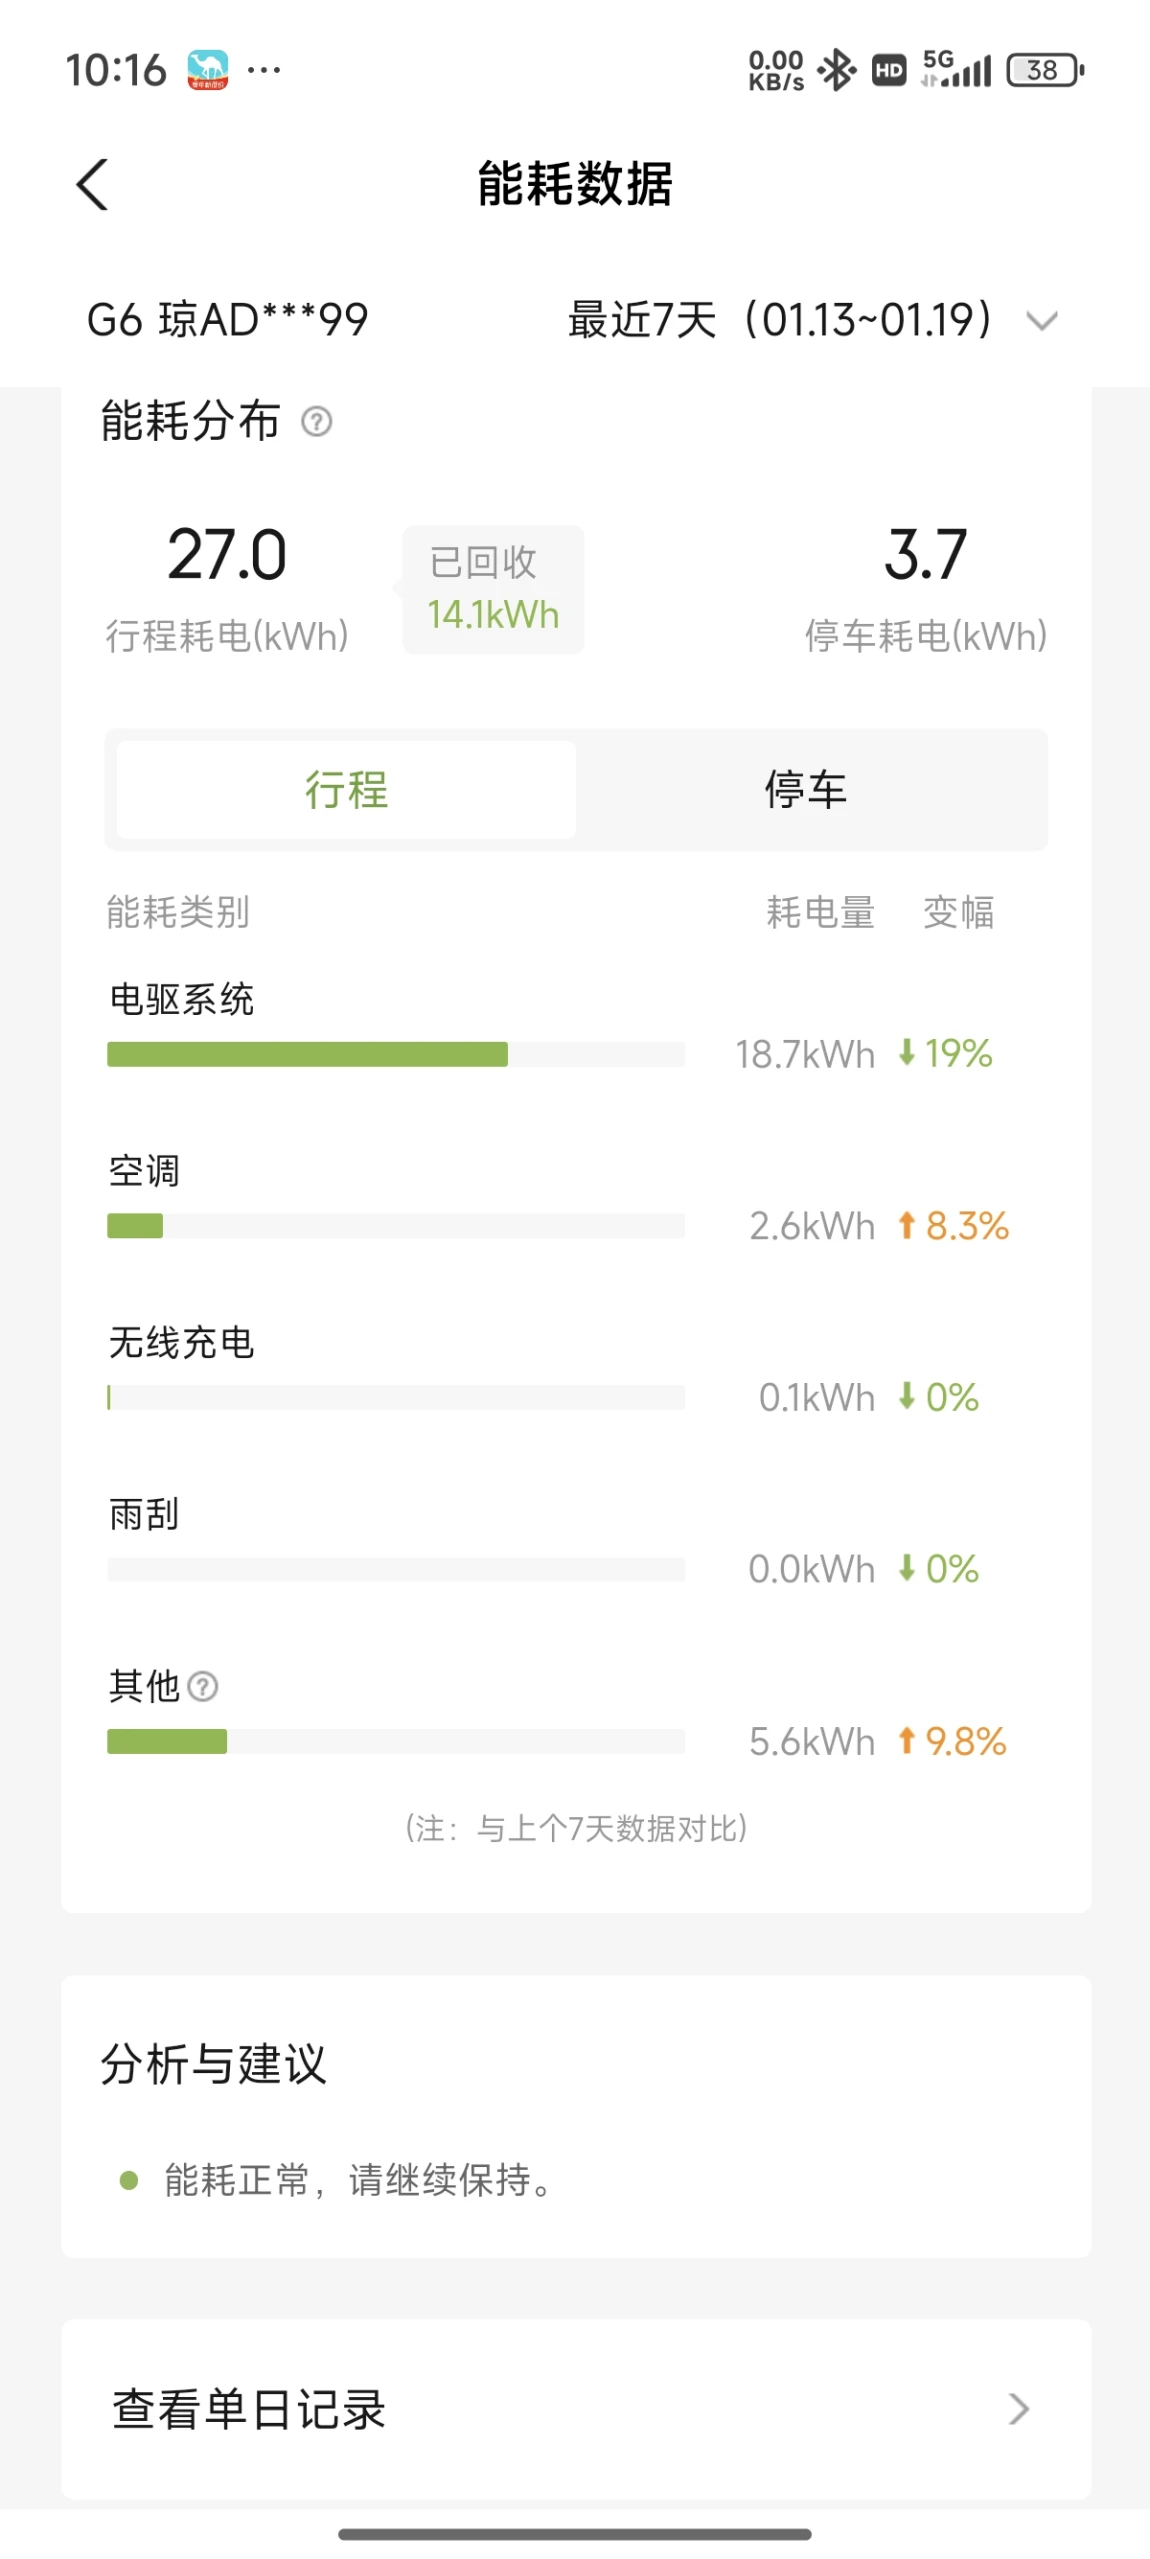Tap the back arrow icon
This screenshot has width=1150, height=2559.
(92, 185)
